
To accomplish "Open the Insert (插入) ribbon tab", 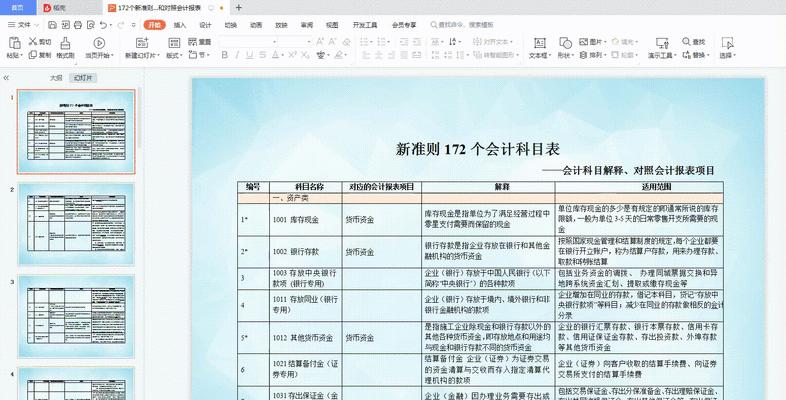I will pyautogui.click(x=179, y=25).
